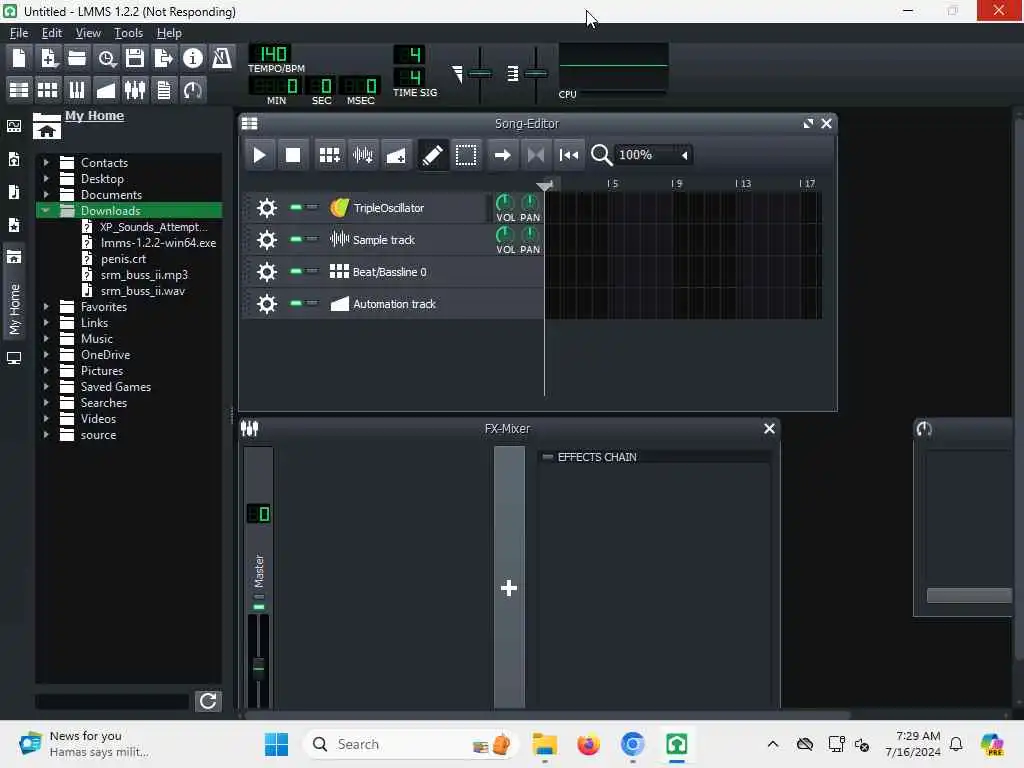Show project notes from main toolbar
This screenshot has height=768, width=1024.
(164, 90)
